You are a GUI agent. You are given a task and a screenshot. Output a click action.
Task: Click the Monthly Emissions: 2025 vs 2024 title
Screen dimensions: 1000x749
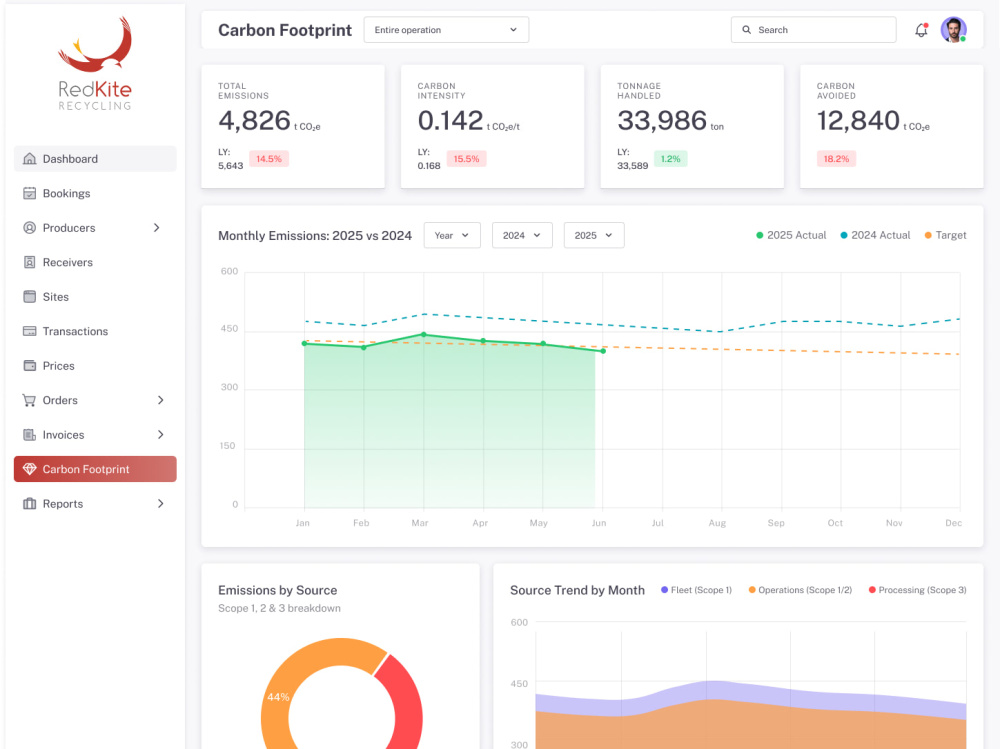tap(315, 235)
